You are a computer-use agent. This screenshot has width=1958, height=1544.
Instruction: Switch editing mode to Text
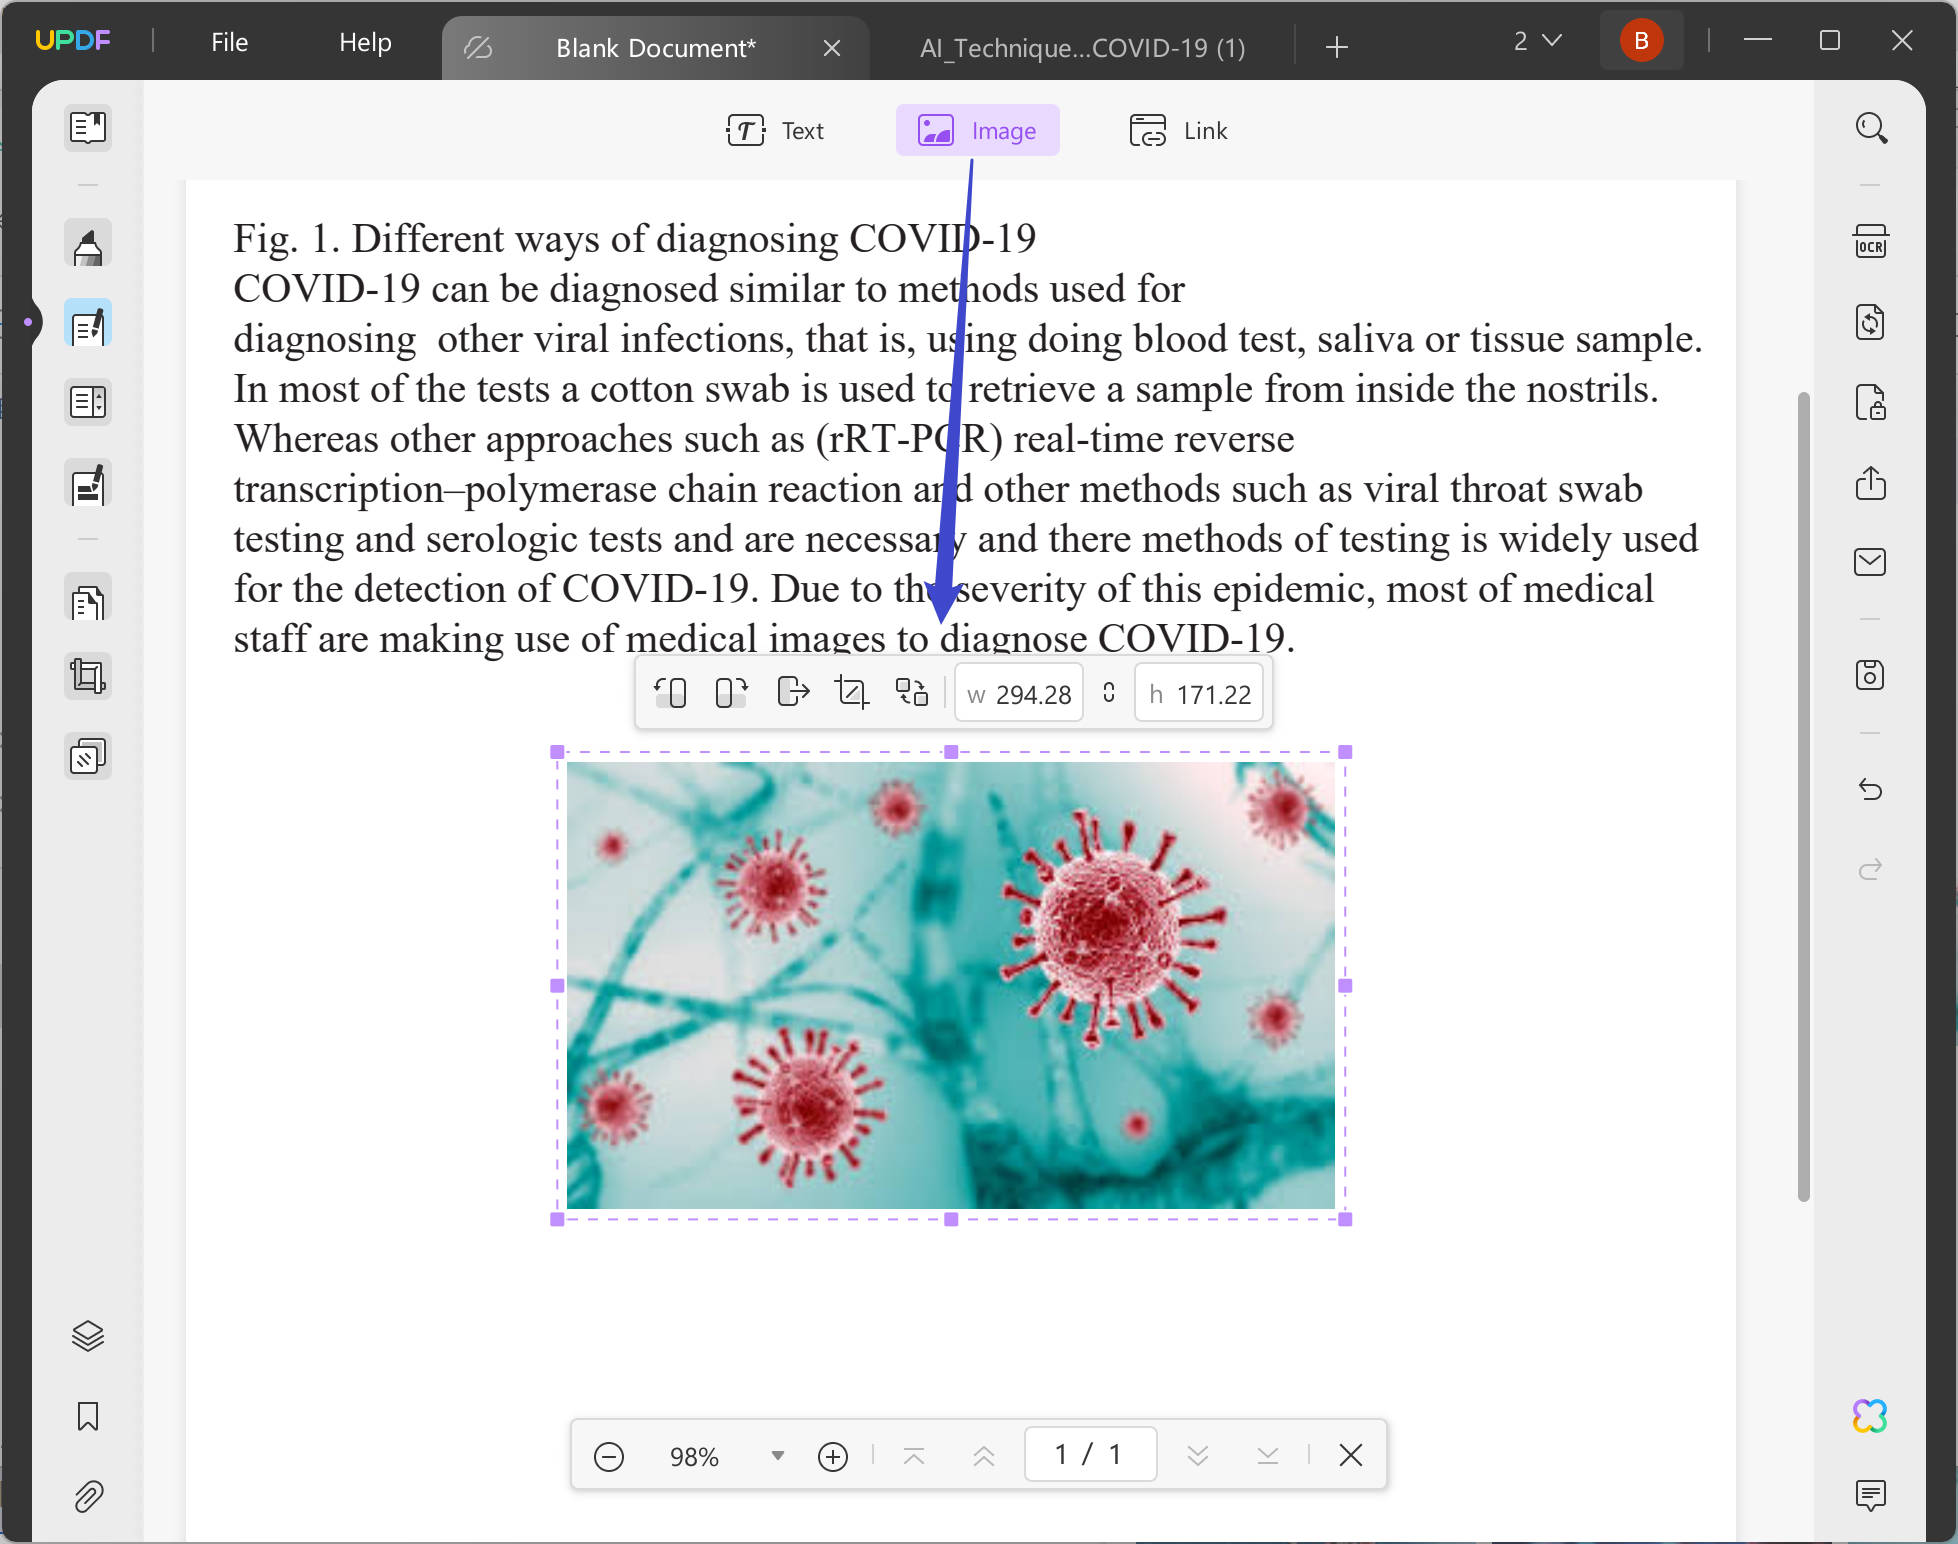point(778,130)
